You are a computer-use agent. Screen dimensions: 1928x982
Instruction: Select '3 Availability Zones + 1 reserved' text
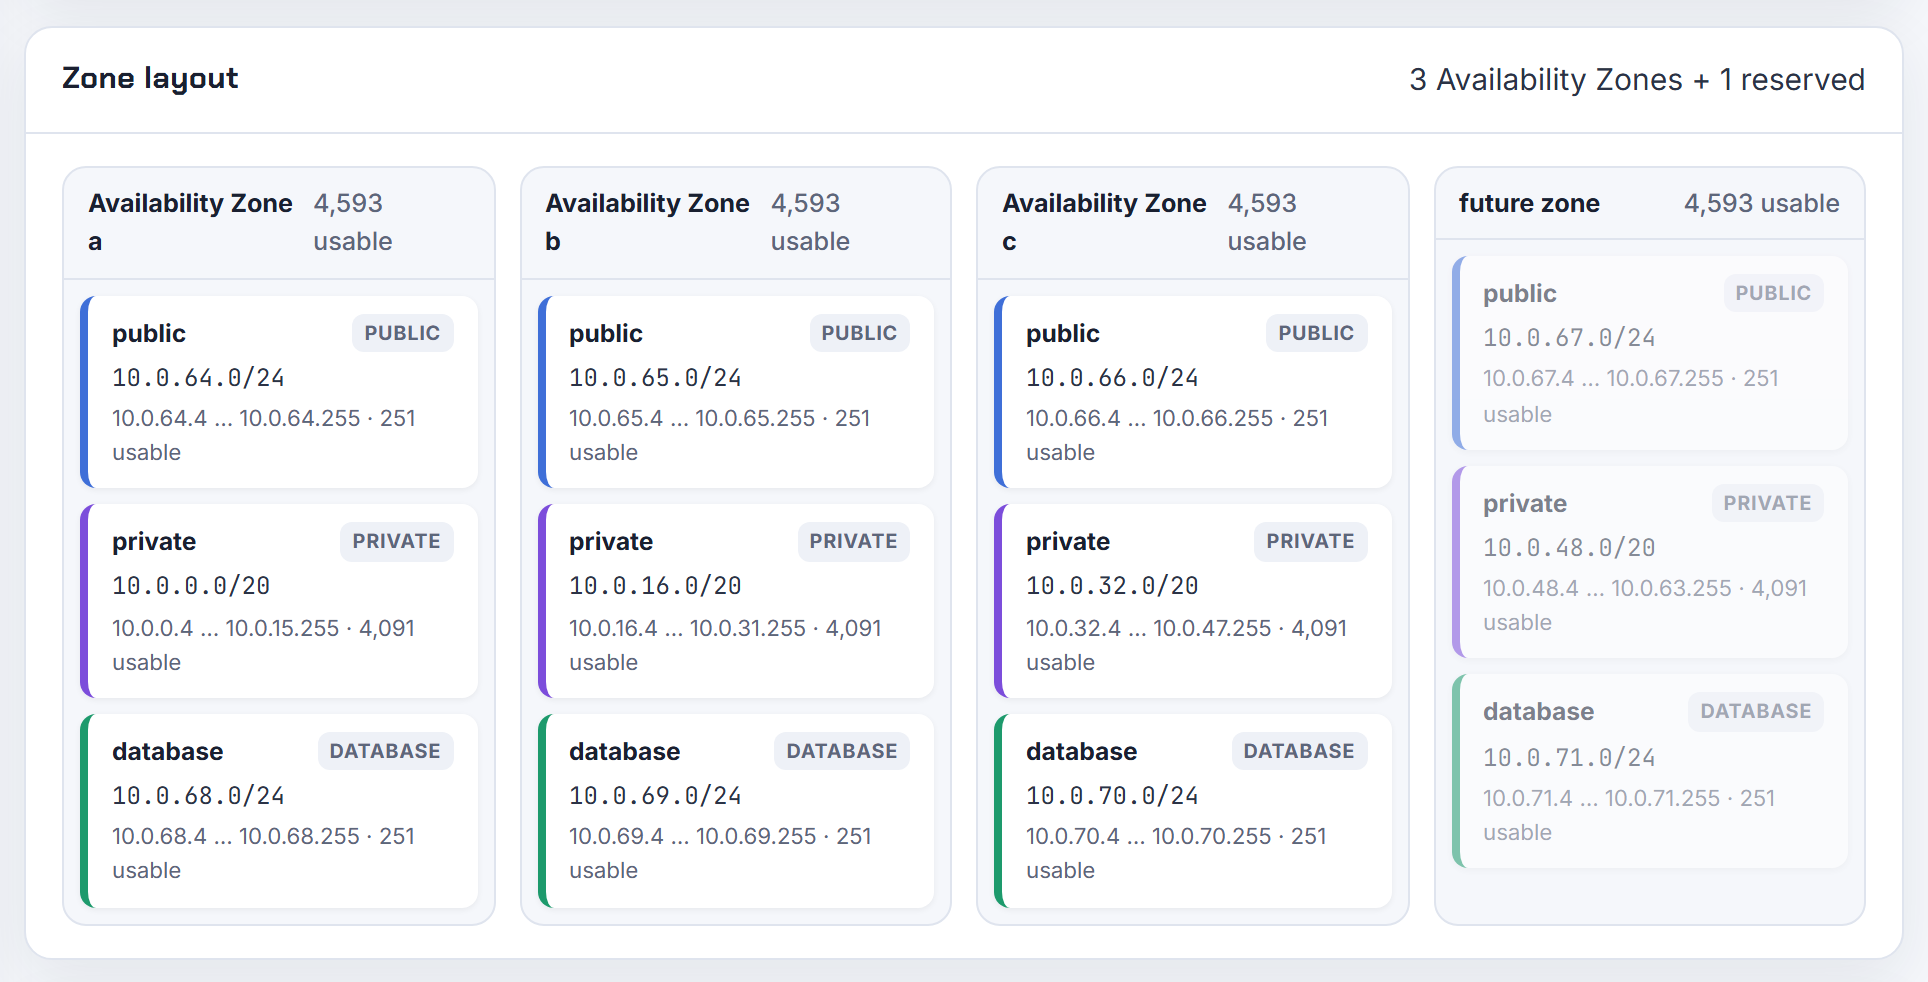pos(1637,79)
